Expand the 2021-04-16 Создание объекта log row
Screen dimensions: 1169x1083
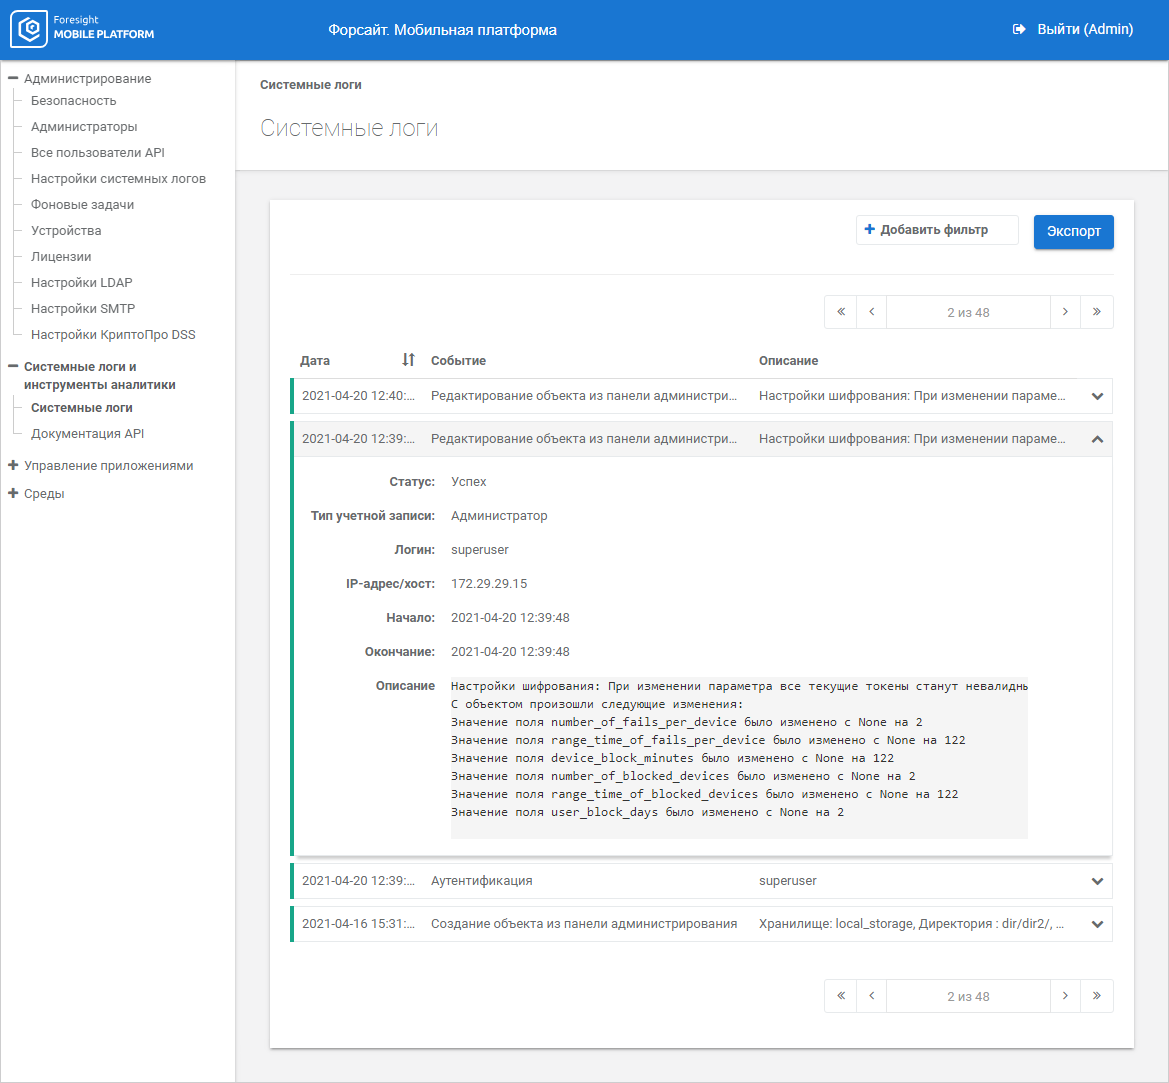click(1097, 924)
